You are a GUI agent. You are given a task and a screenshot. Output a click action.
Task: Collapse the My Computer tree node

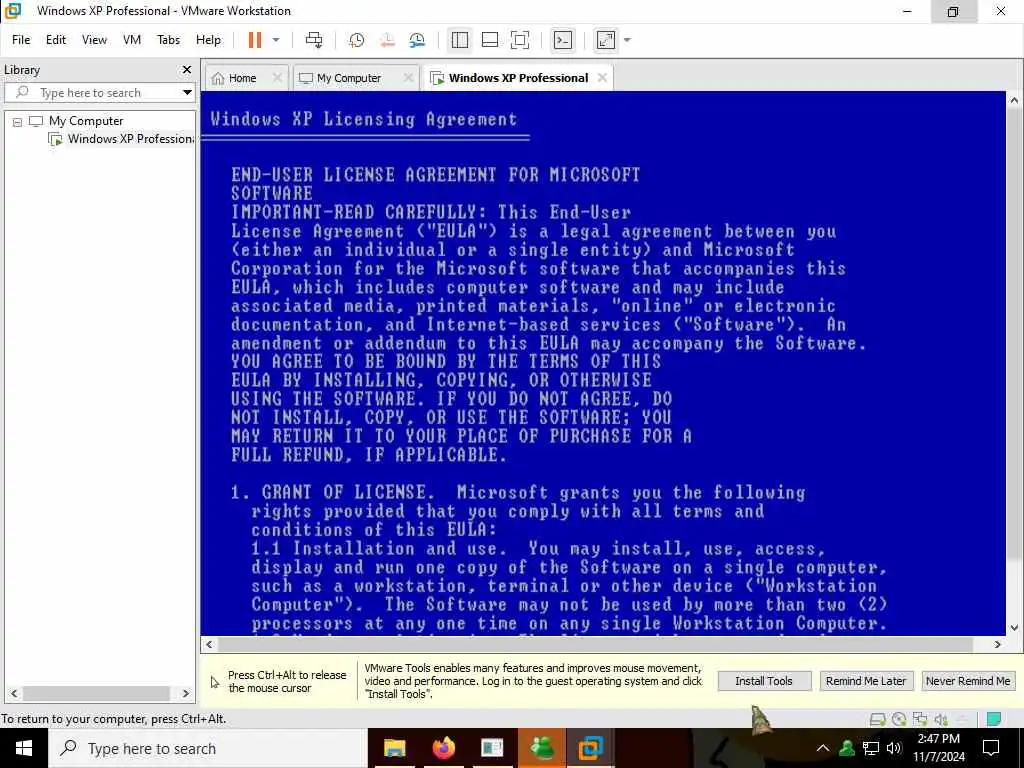(18, 121)
